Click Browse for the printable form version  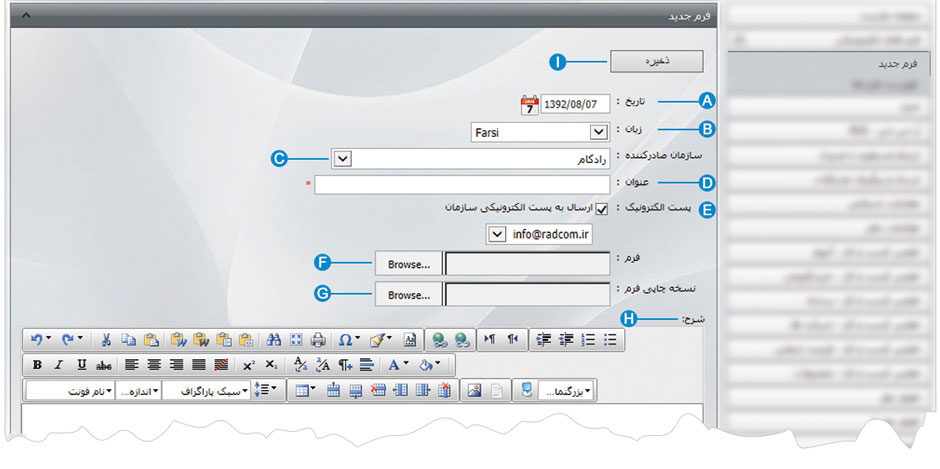click(409, 295)
